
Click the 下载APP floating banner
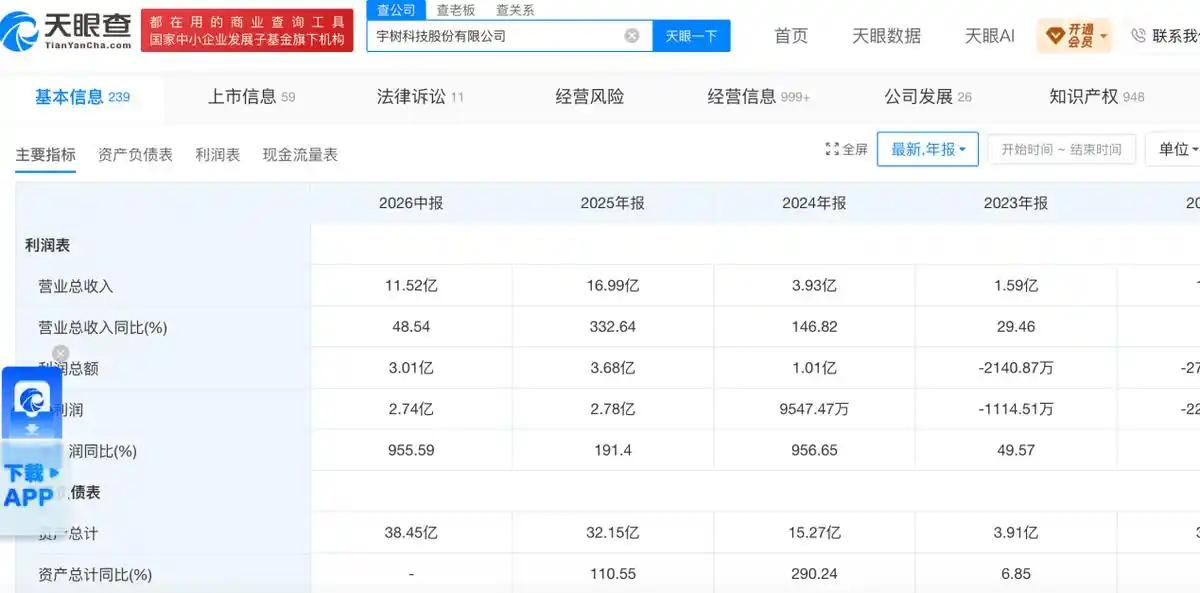(x=31, y=486)
